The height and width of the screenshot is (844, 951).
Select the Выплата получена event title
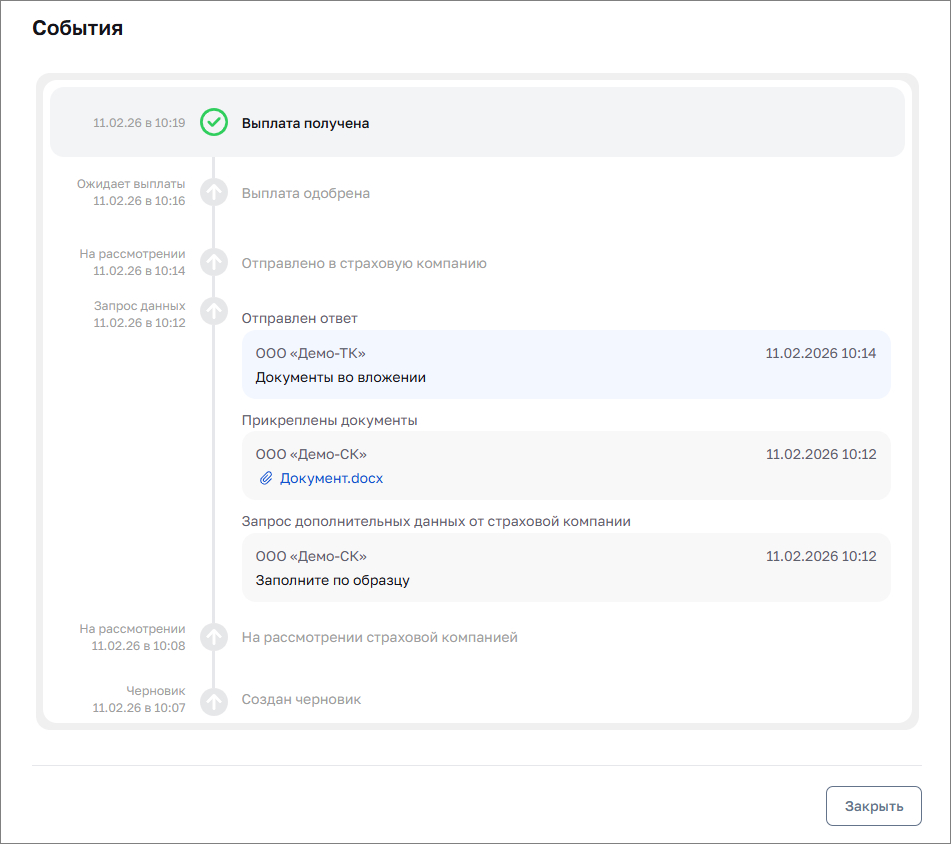305,124
